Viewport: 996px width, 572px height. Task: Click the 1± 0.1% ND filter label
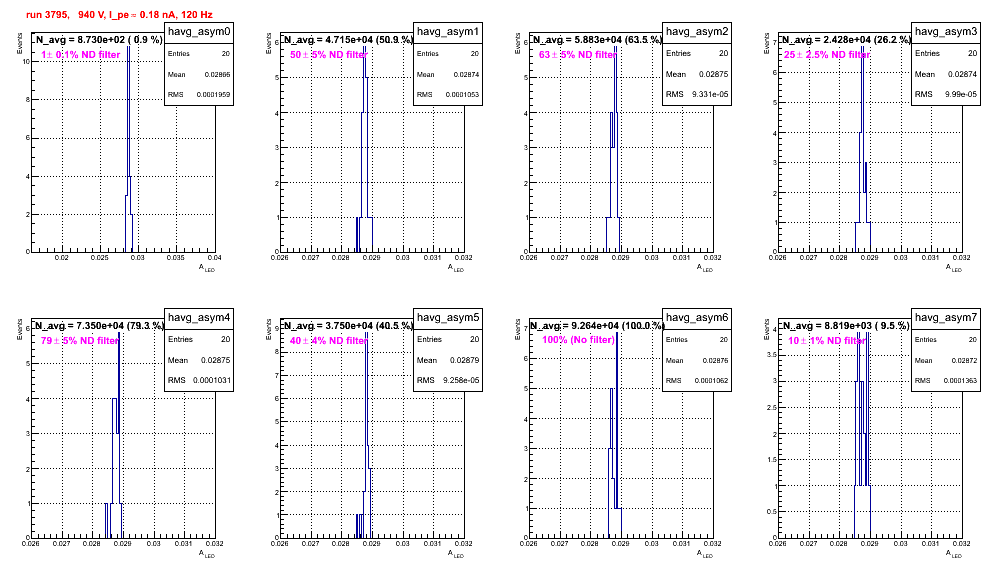click(x=81, y=55)
